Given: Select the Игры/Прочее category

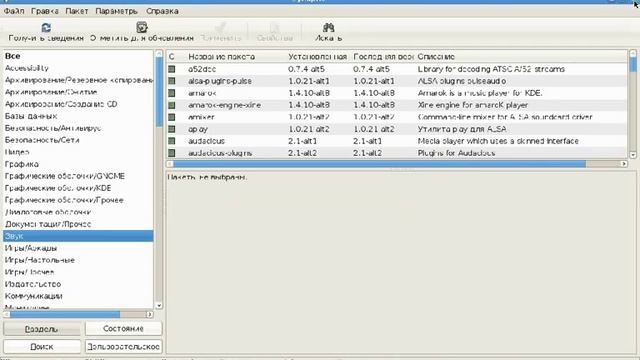Looking at the screenshot, I should (78, 272).
